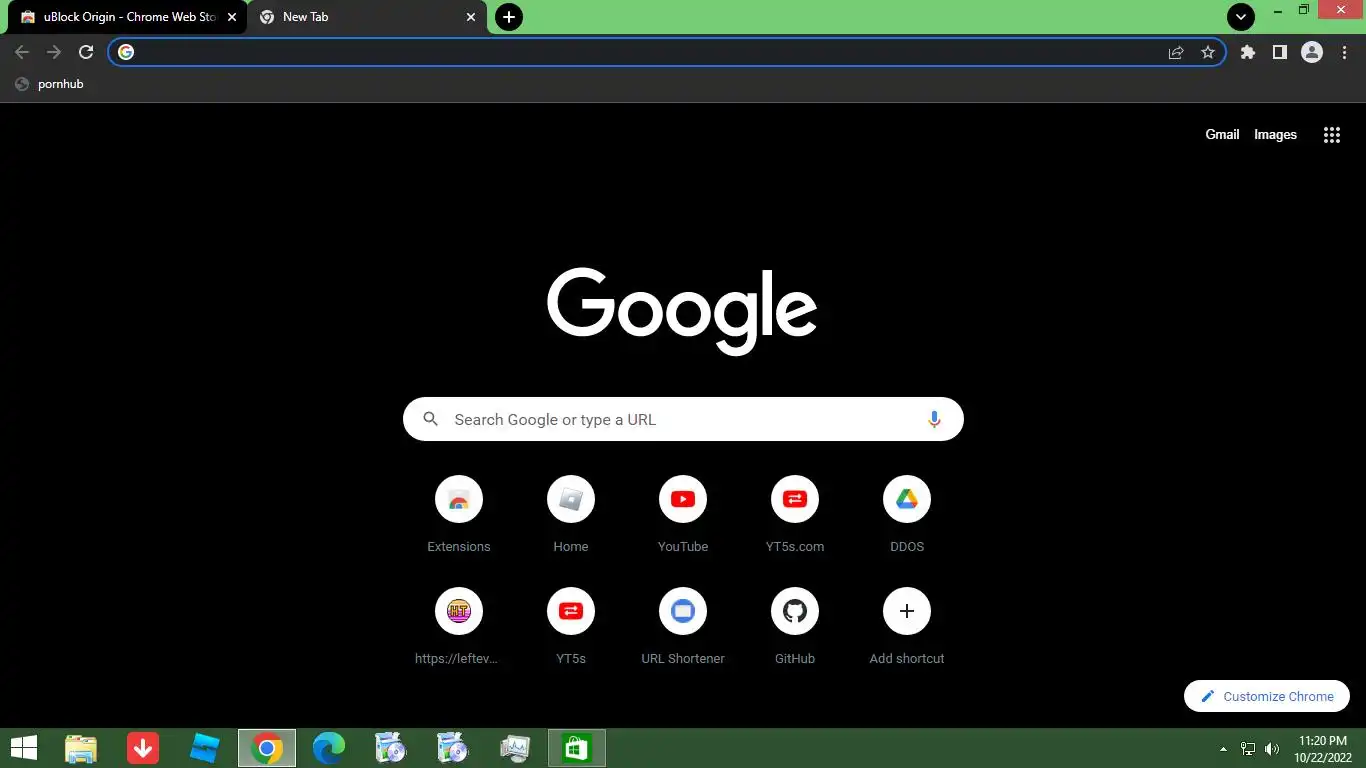Open the Chrome three-dot menu
This screenshot has width=1366, height=768.
1344,52
